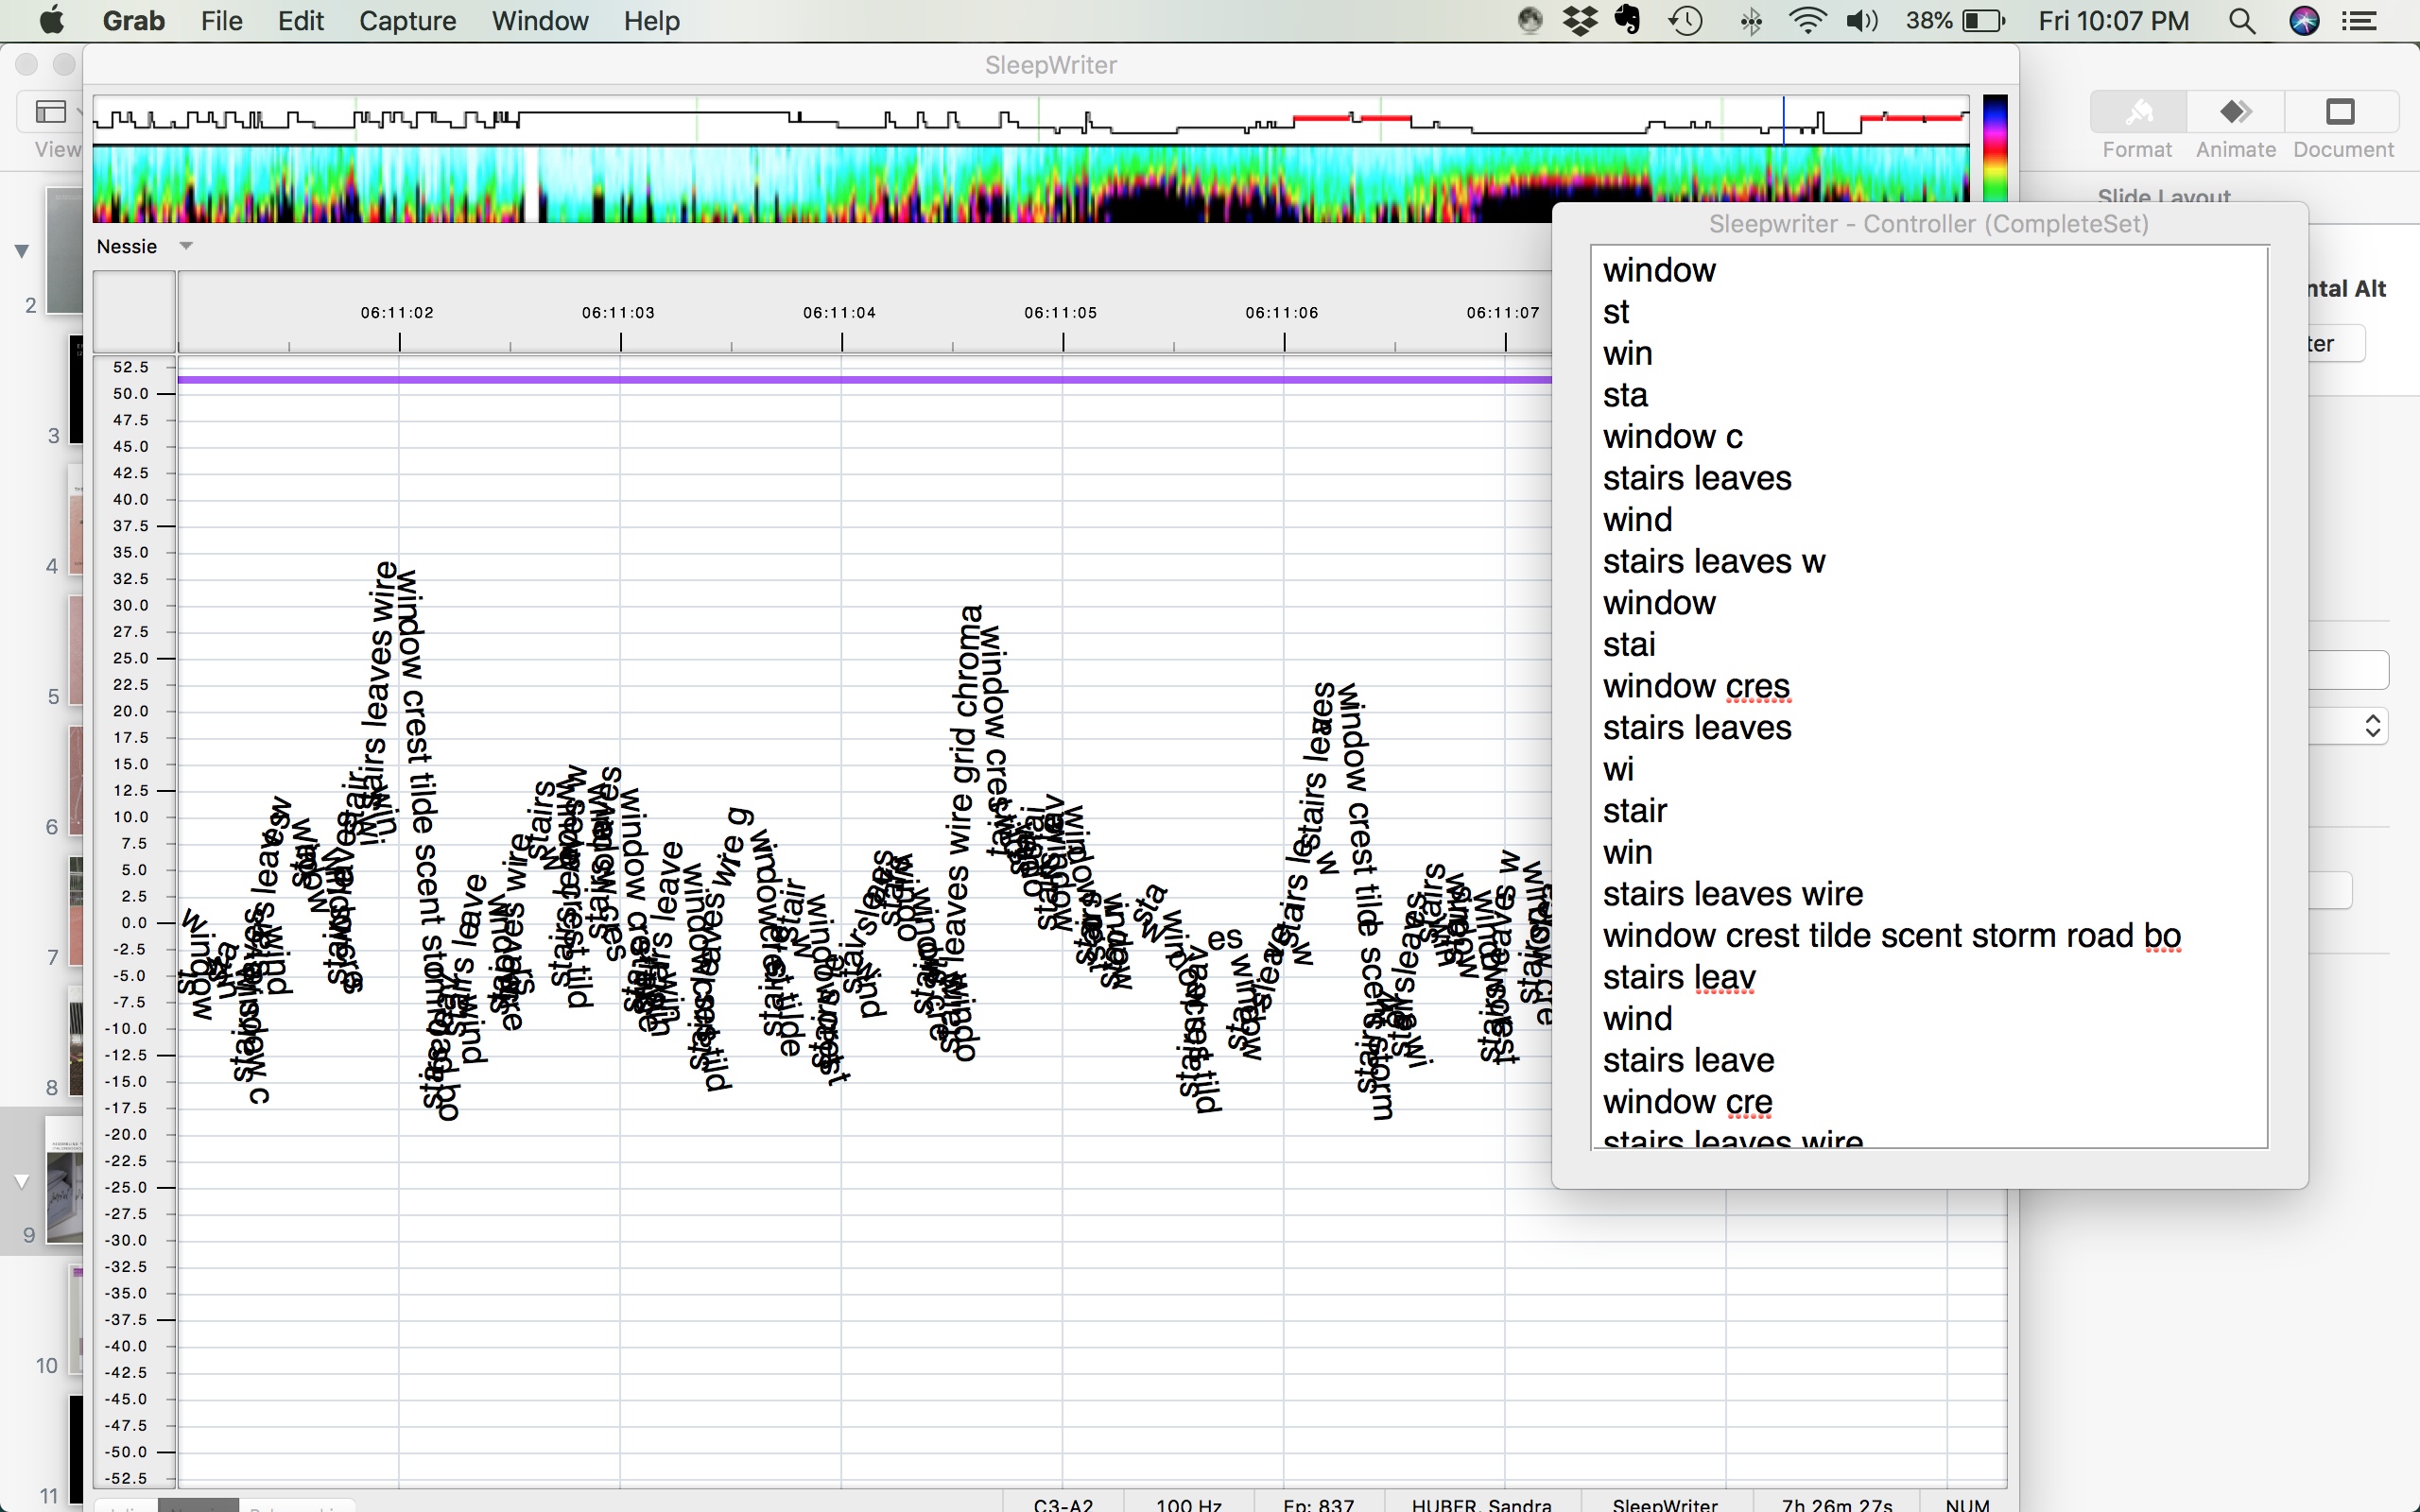Click the Controller line reading 'sta'
Viewport: 2420px width, 1512px height.
pos(1625,395)
